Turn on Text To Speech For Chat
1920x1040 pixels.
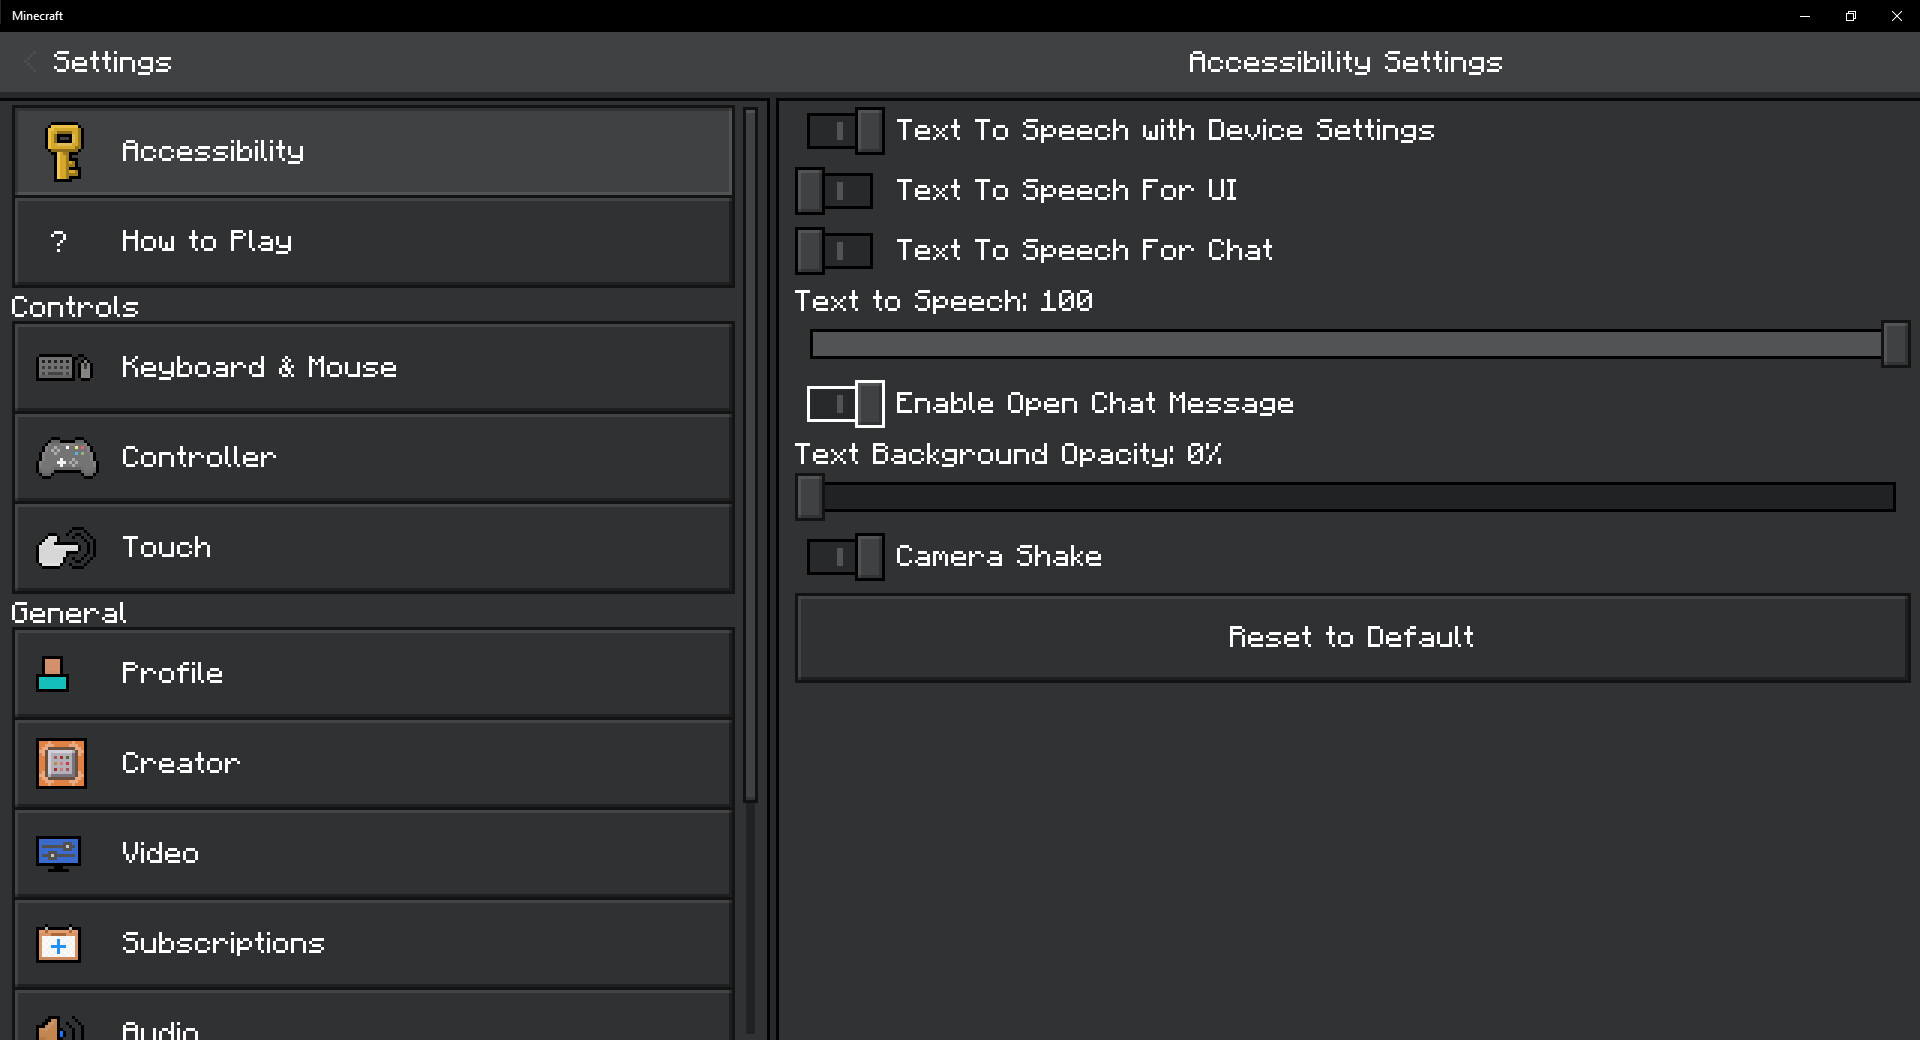click(834, 251)
